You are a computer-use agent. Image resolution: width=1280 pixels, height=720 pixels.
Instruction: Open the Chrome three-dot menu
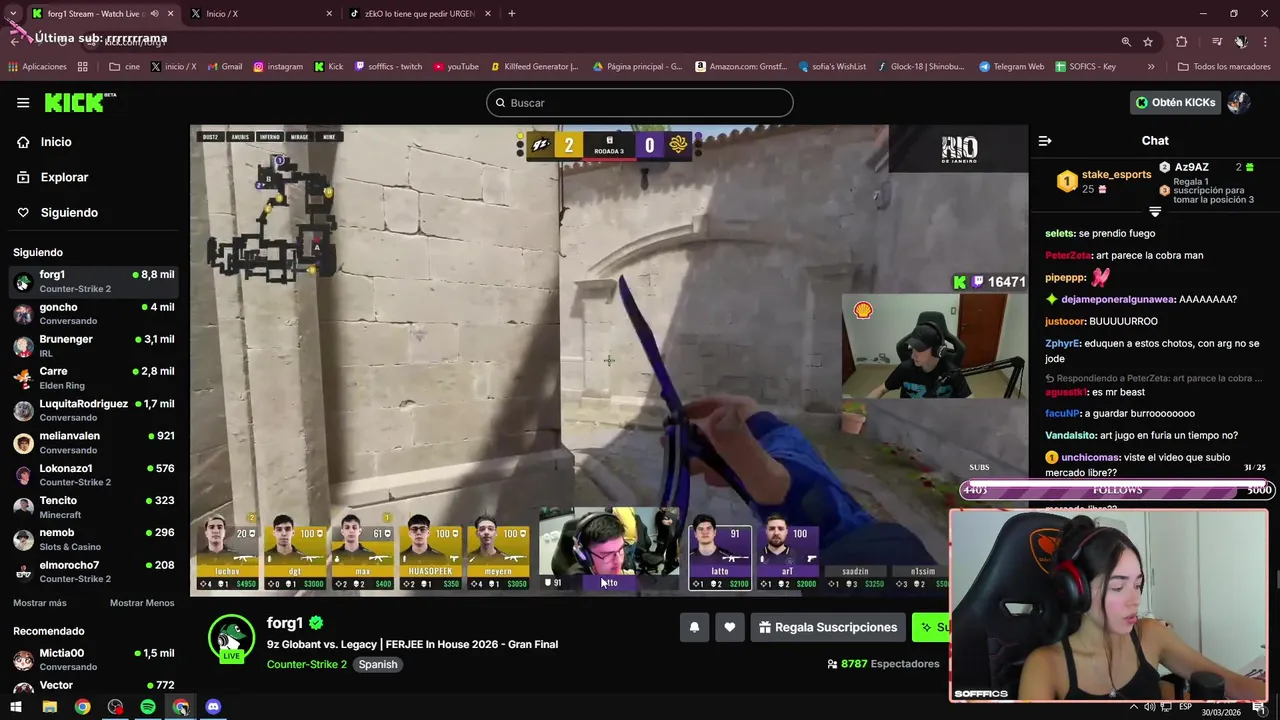click(1266, 42)
